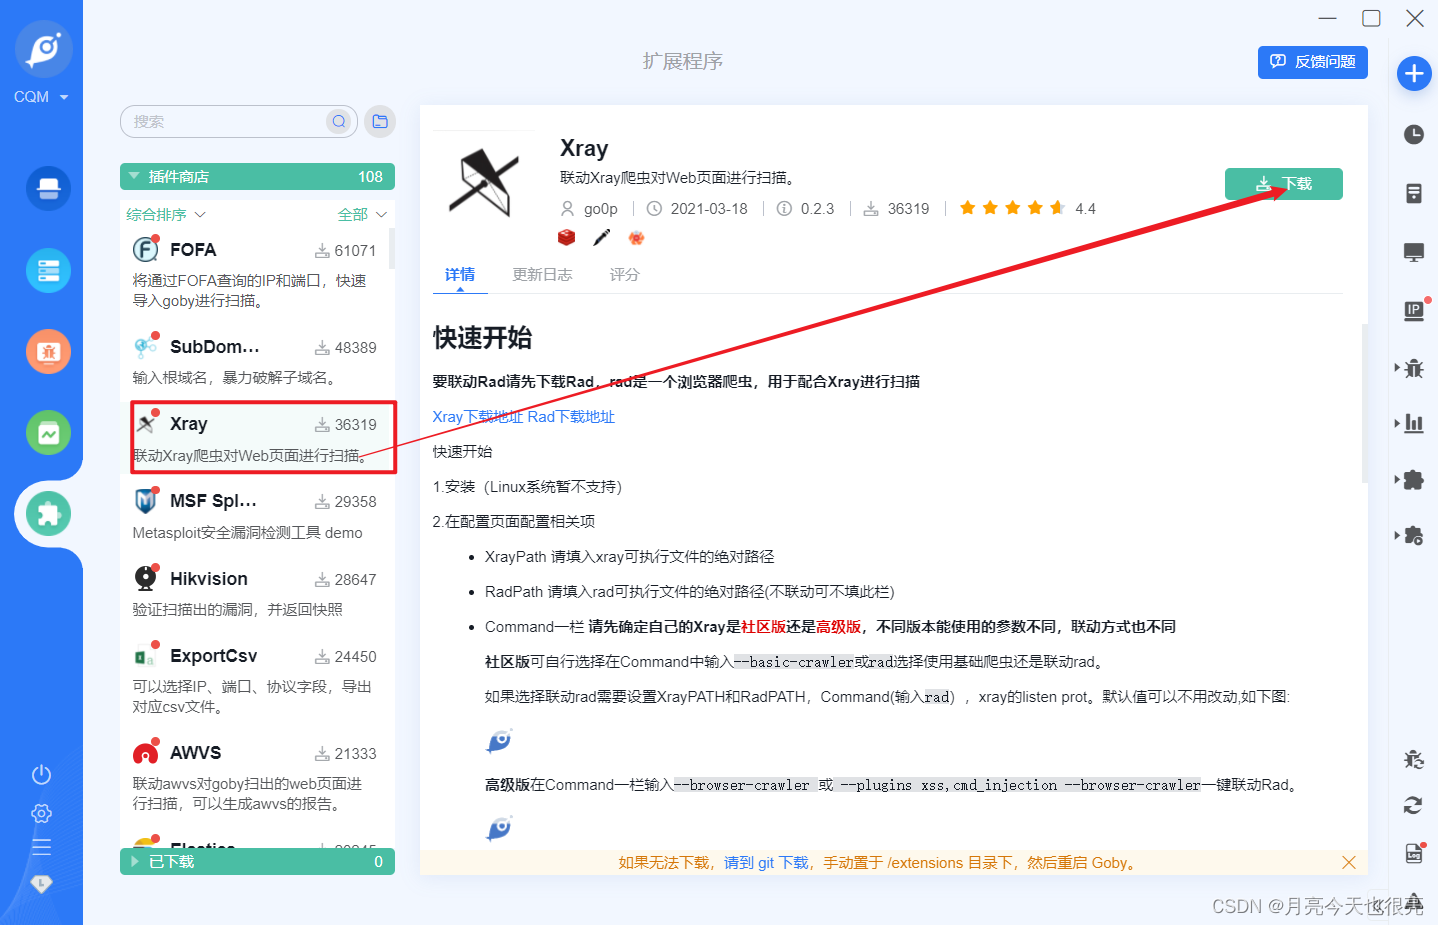The height and width of the screenshot is (925, 1438).
Task: Switch to the 更新日志 tab
Action: (542, 275)
